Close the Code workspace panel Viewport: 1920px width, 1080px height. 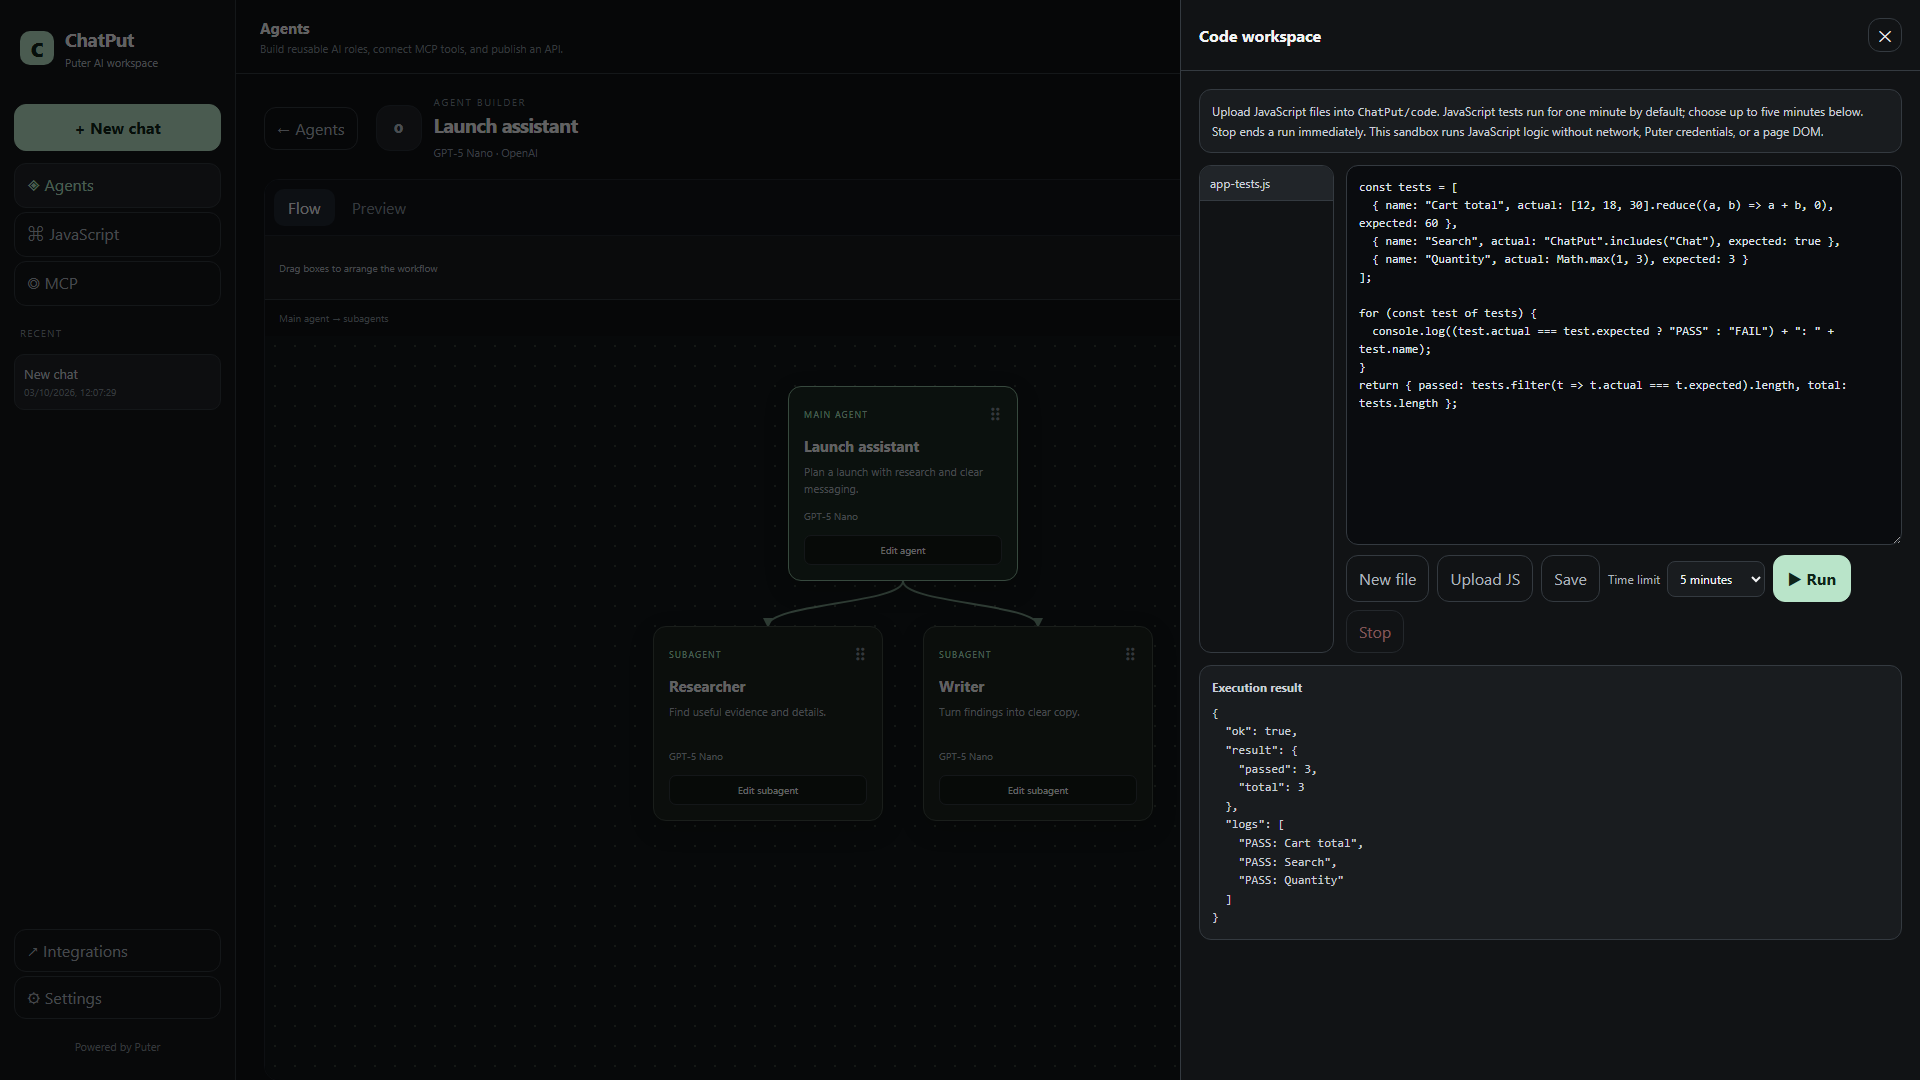(1884, 36)
